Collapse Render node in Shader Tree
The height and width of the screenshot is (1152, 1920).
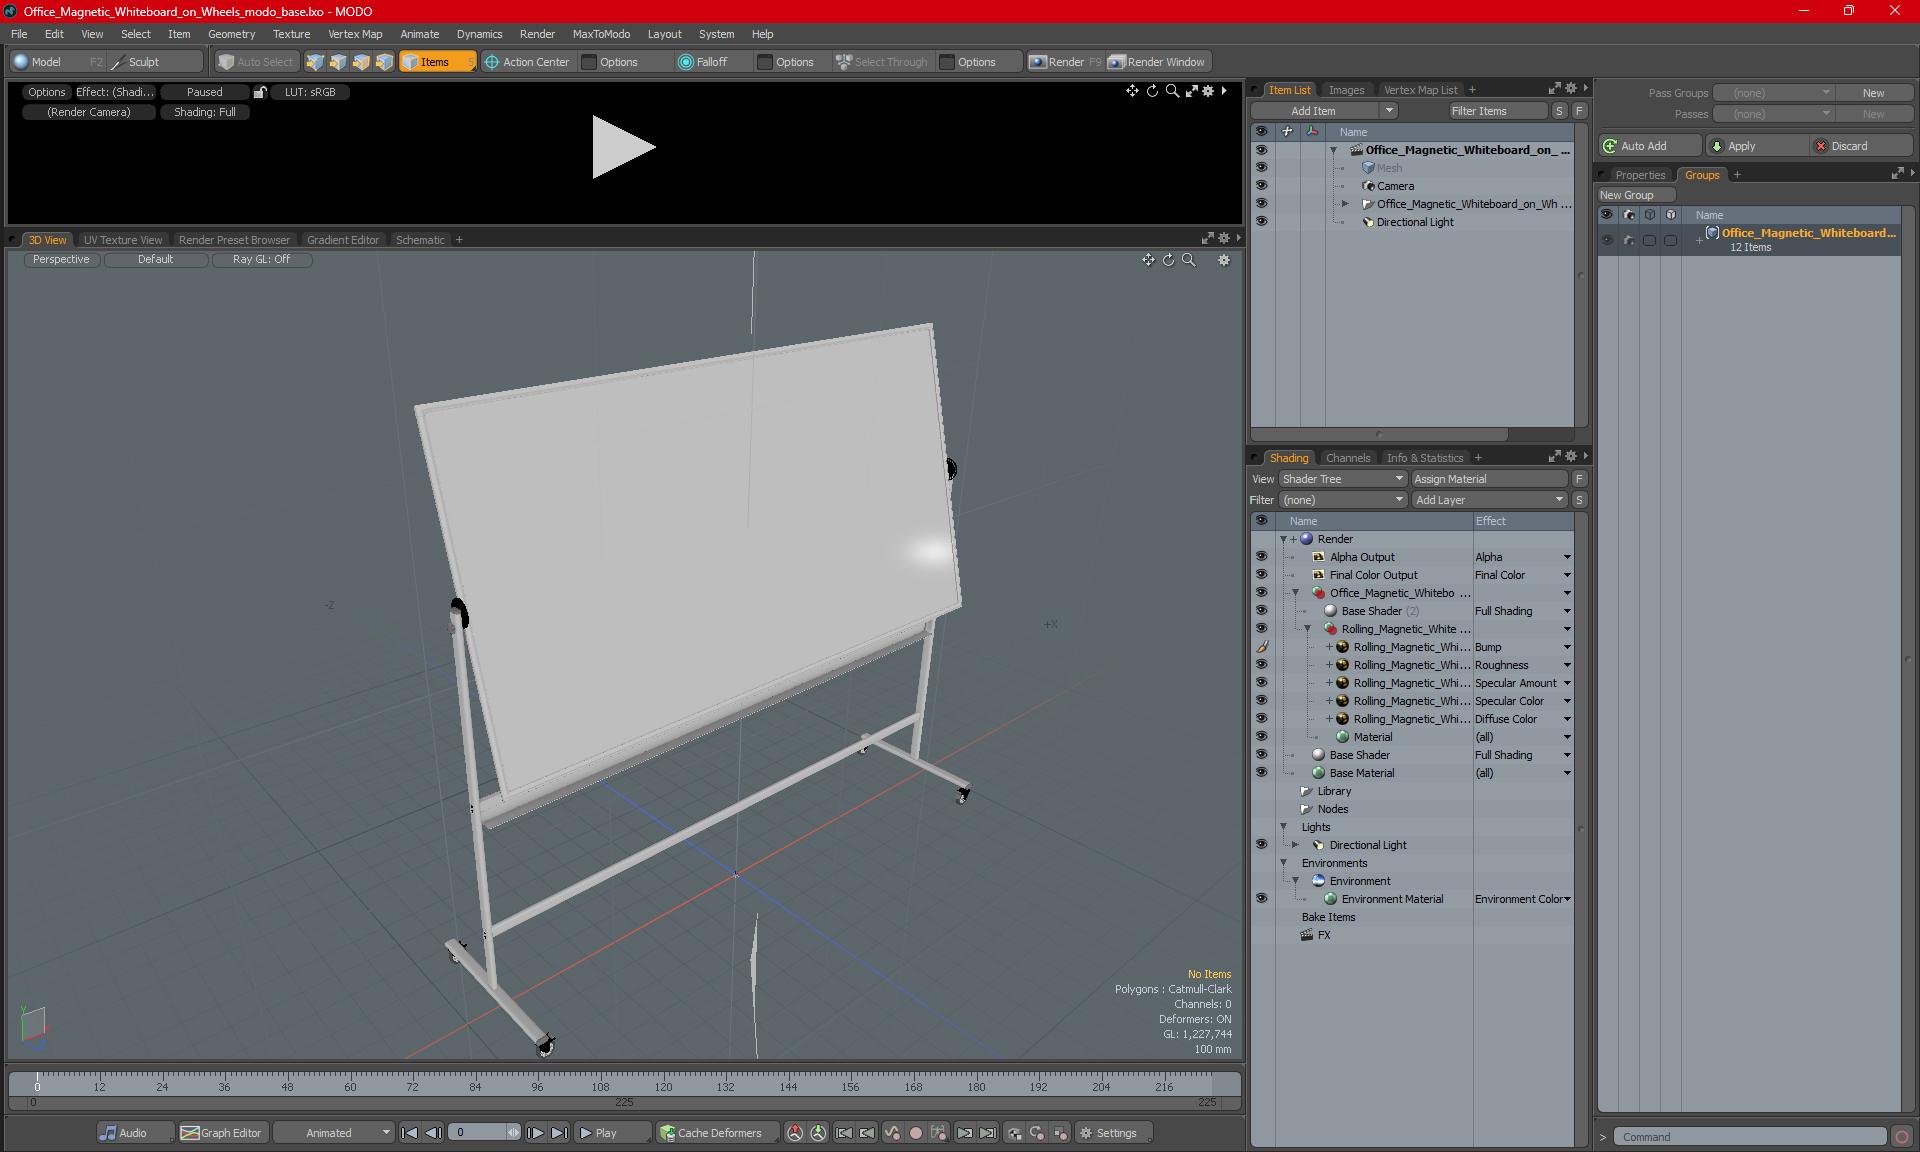pos(1283,539)
